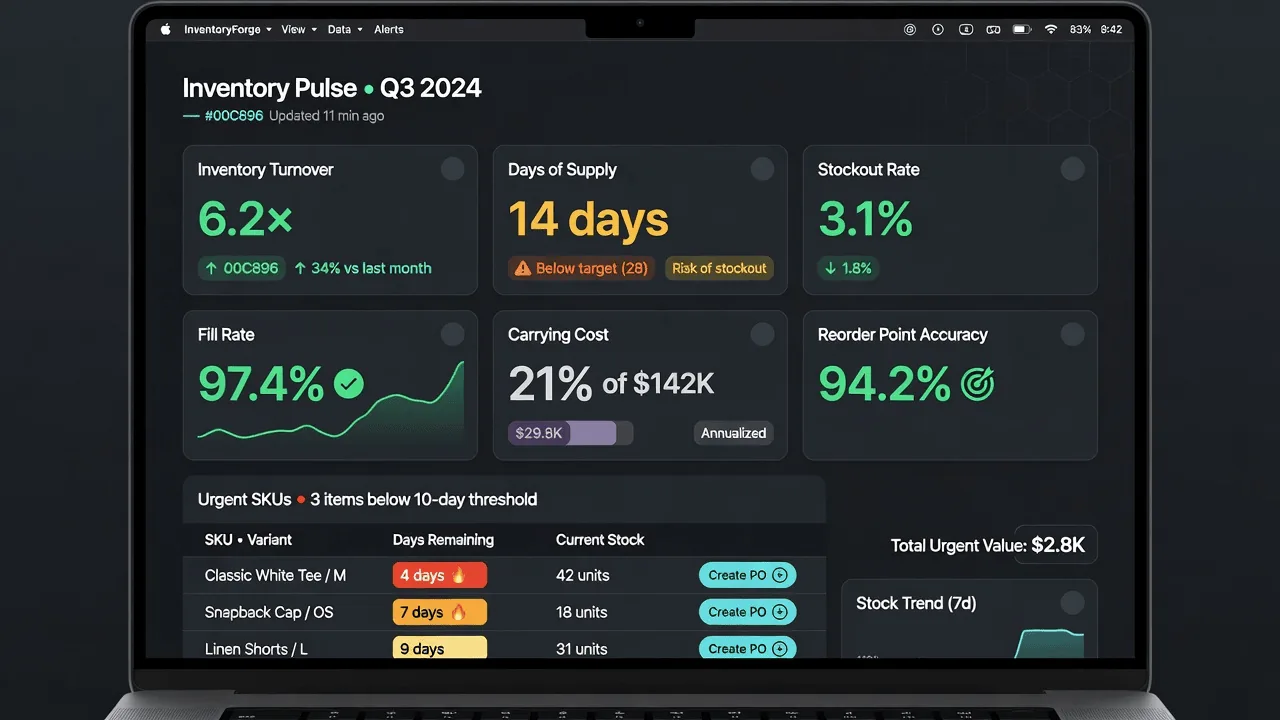Toggle the Stock Trend (7d) card circle
The width and height of the screenshot is (1280, 720).
click(x=1073, y=603)
